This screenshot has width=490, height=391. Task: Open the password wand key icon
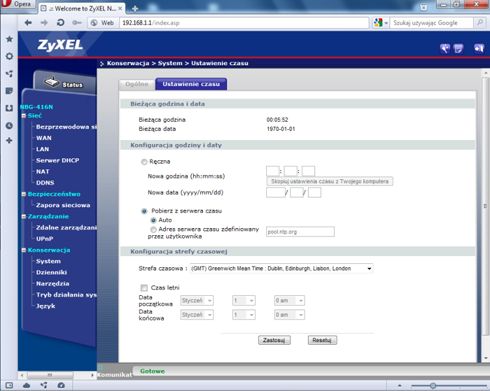coord(77,23)
